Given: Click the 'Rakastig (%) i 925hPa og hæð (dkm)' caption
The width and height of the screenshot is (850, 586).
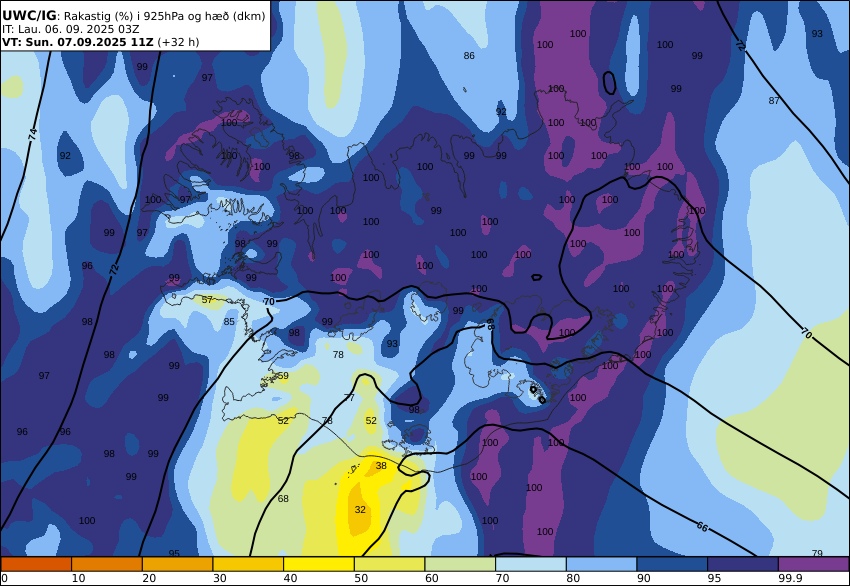Looking at the screenshot, I should [165, 16].
